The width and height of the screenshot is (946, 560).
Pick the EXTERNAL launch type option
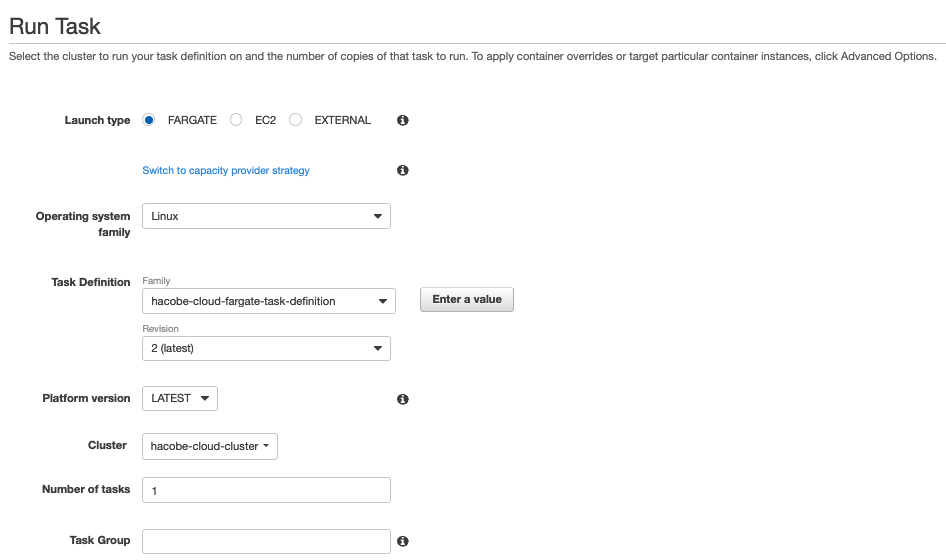click(296, 120)
